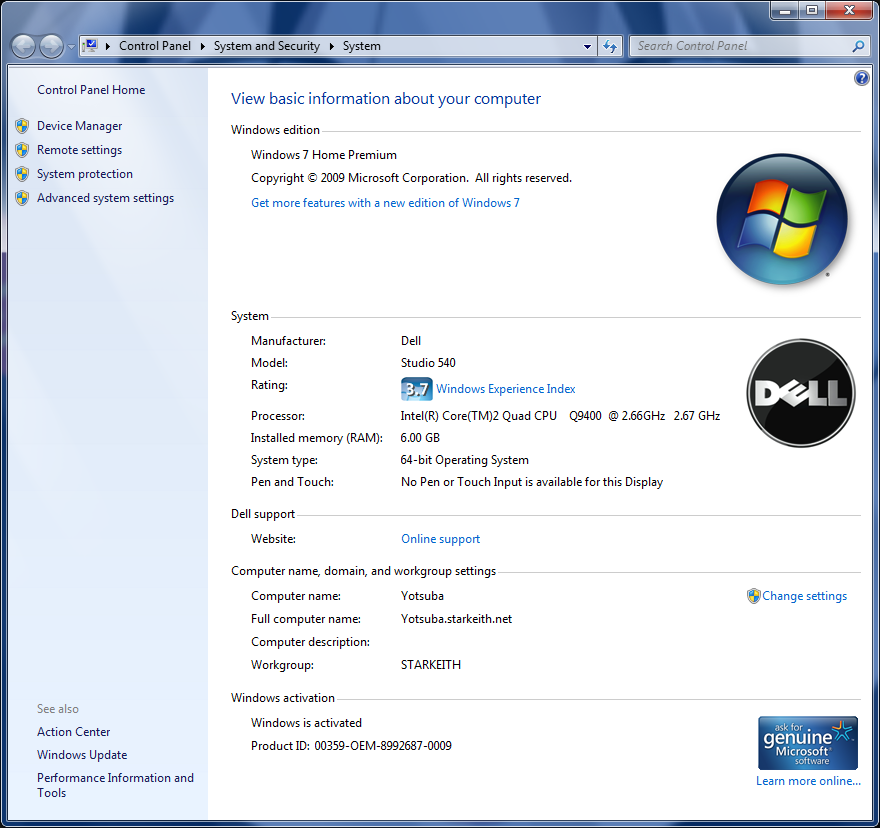Click the search magnifier icon
The width and height of the screenshot is (880, 828).
pyautogui.click(x=858, y=46)
